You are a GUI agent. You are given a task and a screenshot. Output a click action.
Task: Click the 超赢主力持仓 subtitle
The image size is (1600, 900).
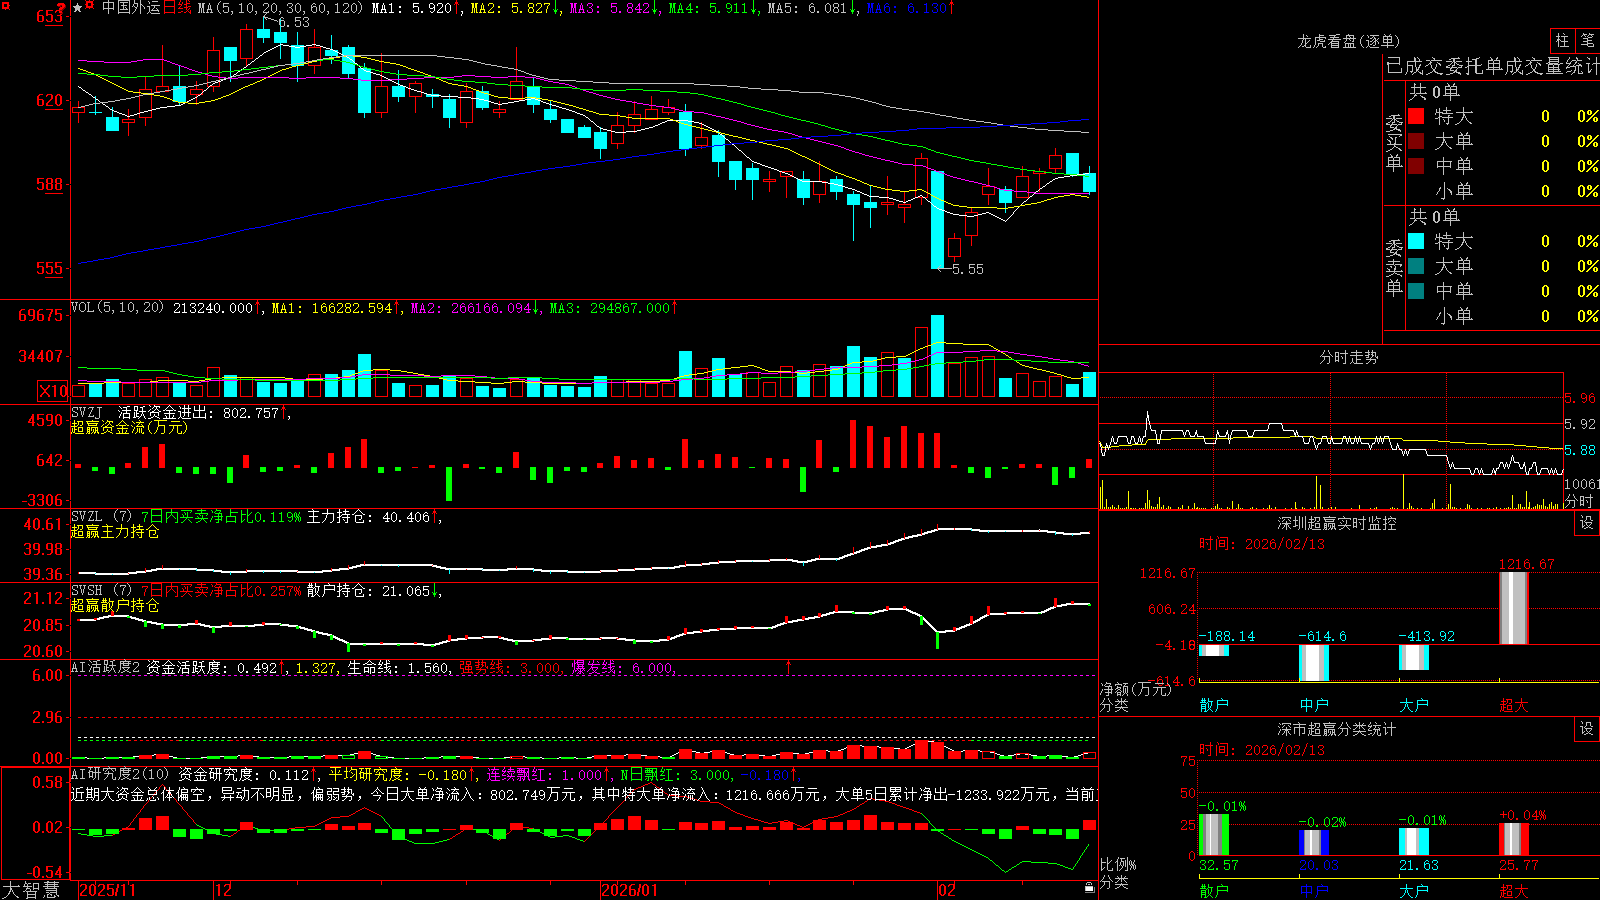115,531
